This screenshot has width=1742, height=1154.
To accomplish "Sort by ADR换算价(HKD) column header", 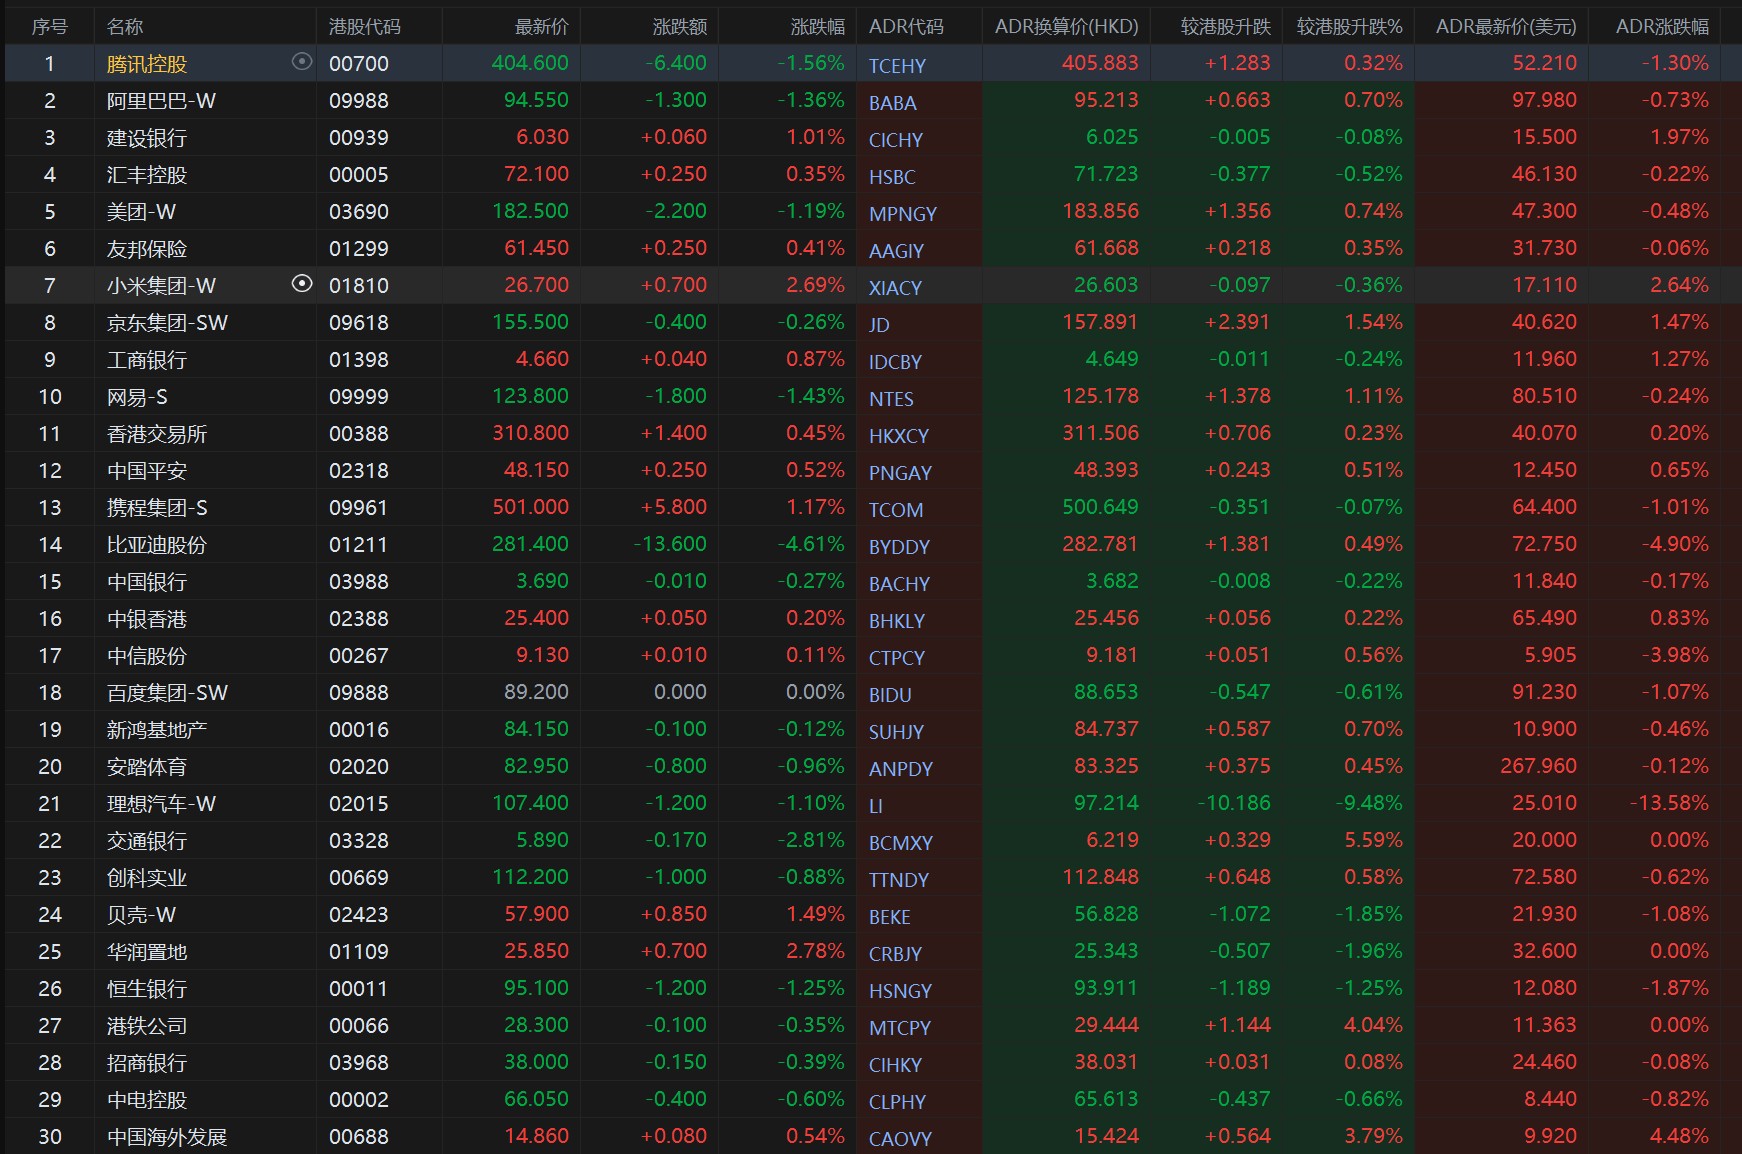I will click(x=1067, y=27).
